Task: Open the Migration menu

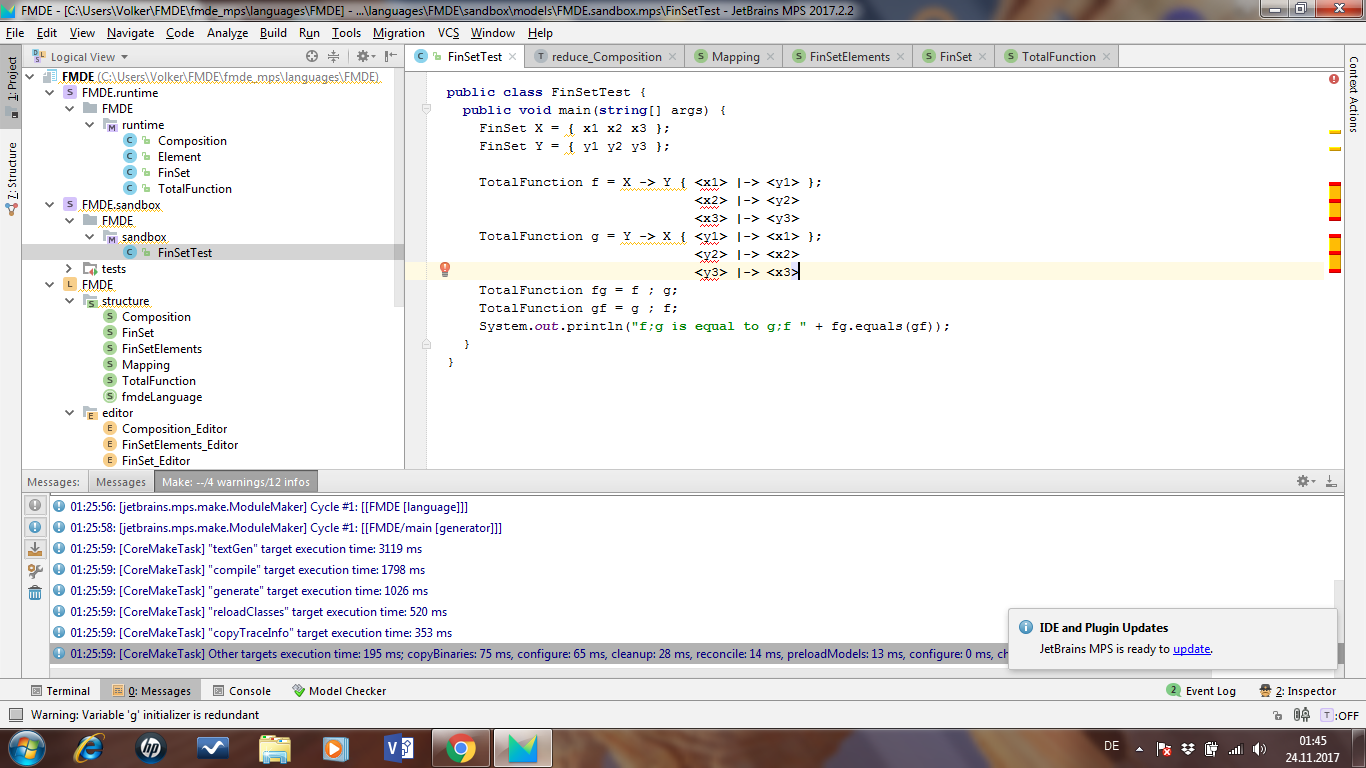Action: 399,33
